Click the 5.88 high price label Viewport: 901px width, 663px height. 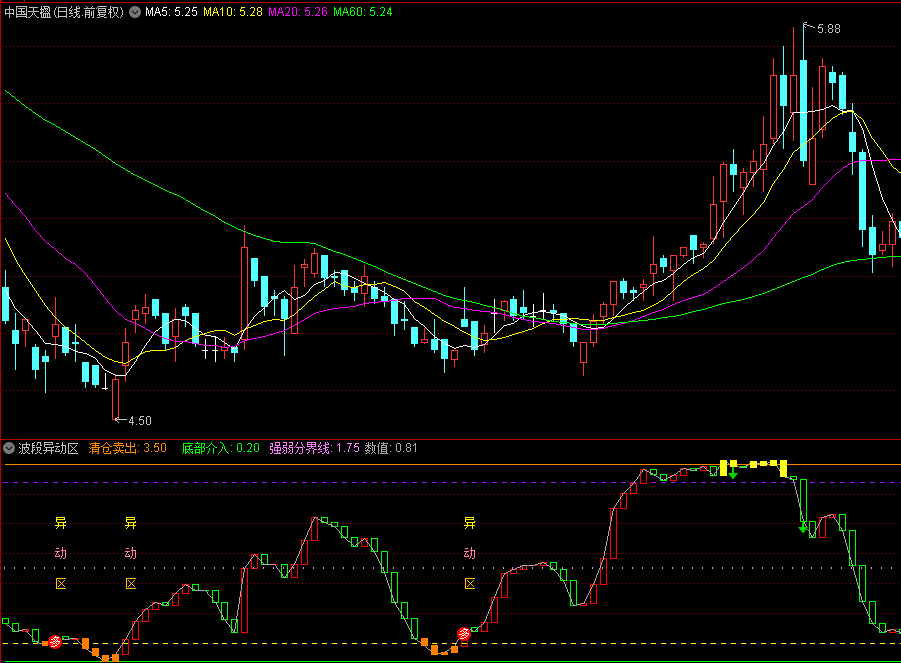[829, 29]
